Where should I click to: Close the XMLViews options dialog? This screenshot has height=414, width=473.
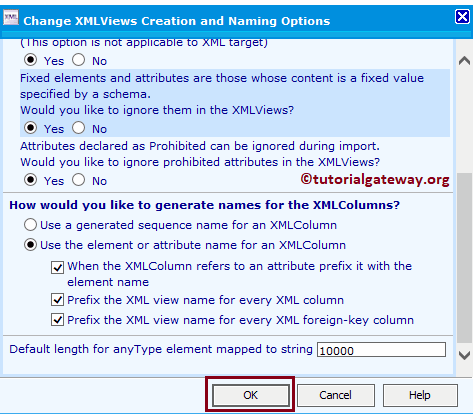pyautogui.click(x=463, y=17)
